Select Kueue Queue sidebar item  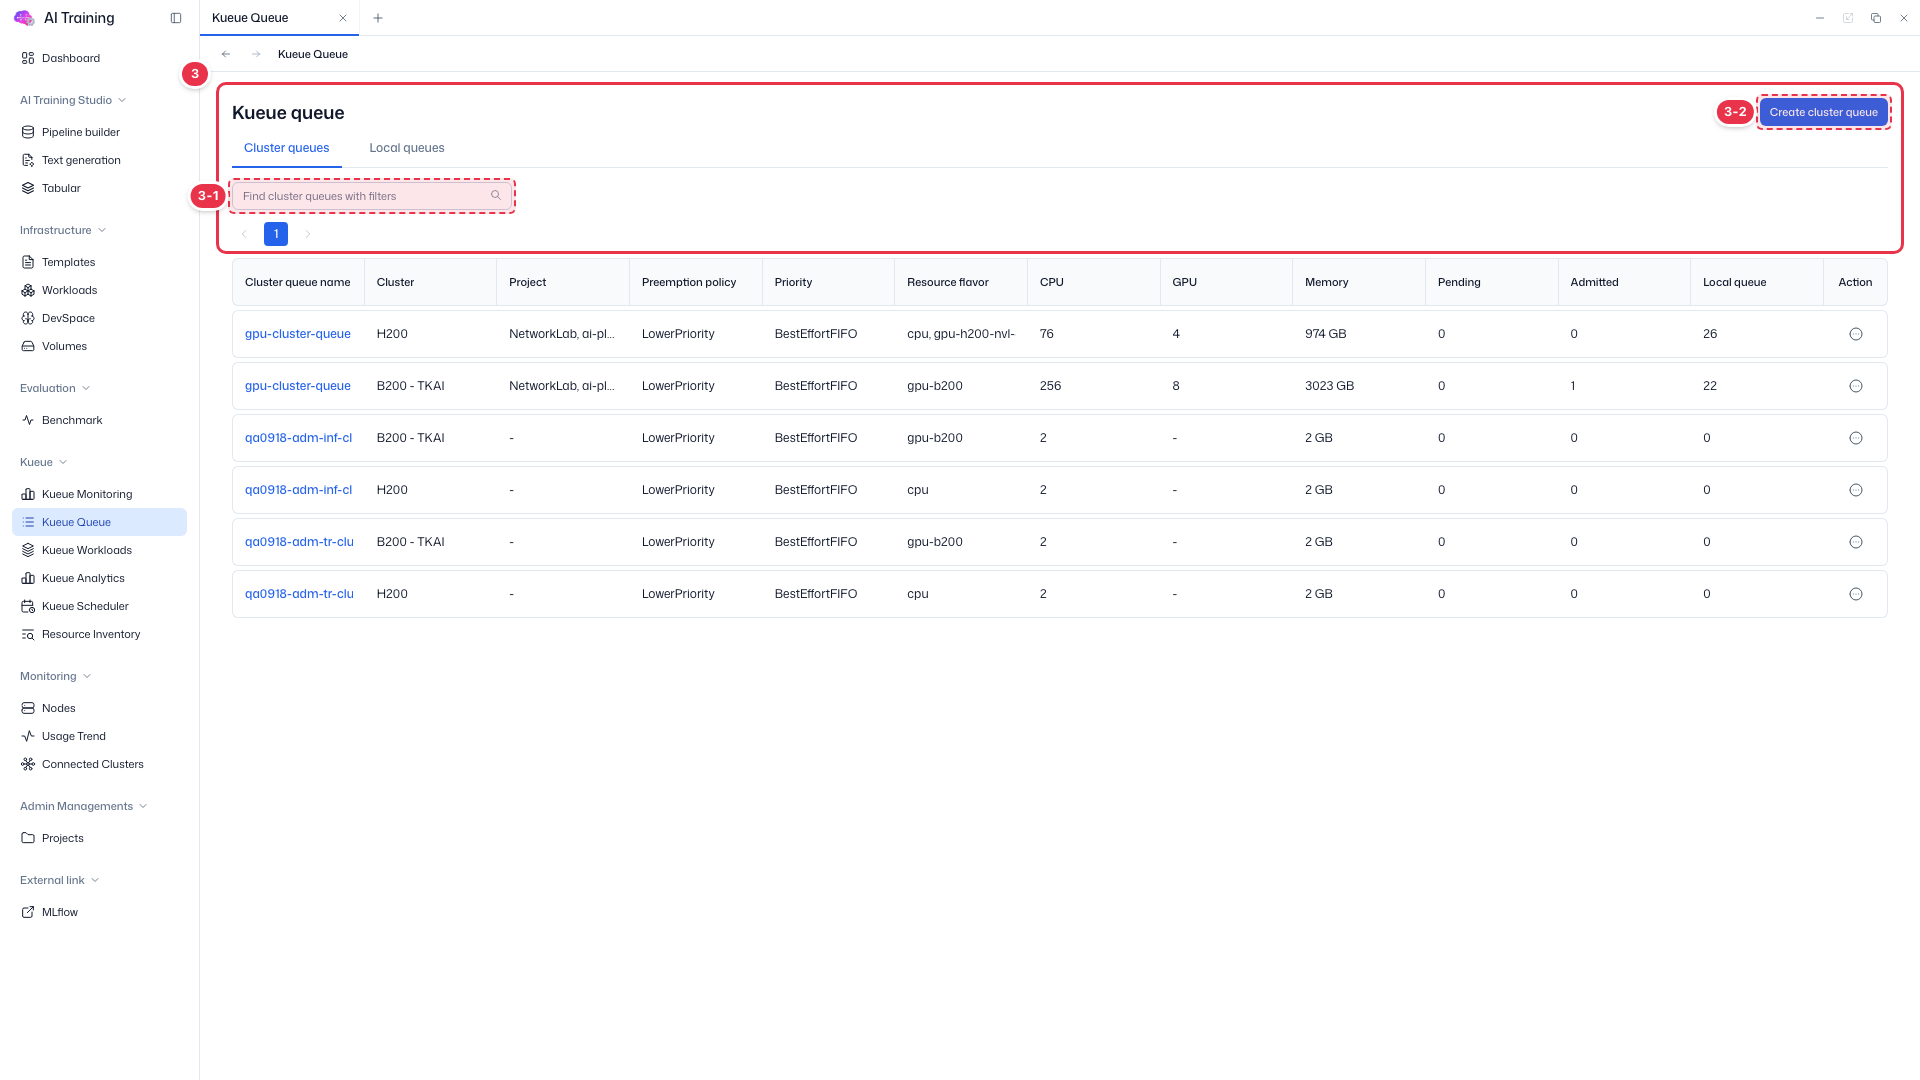point(99,522)
